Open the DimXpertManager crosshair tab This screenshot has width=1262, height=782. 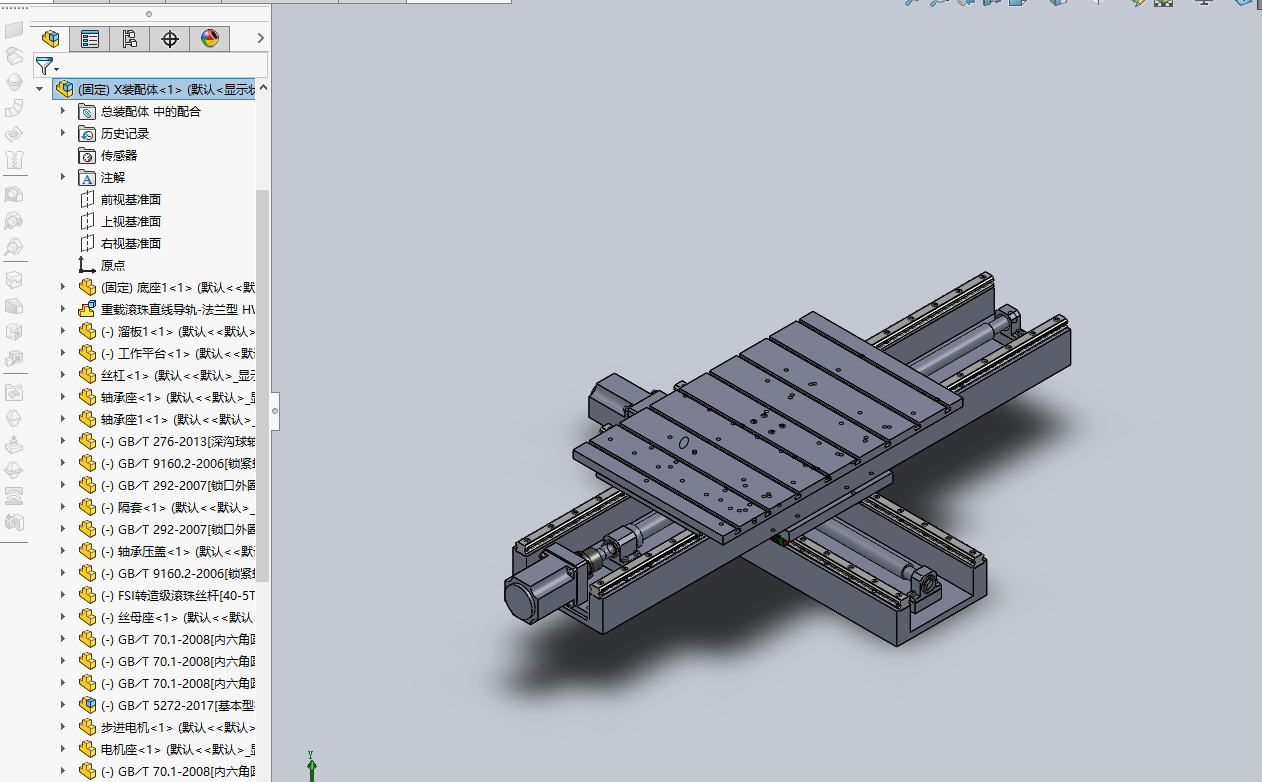[x=170, y=39]
